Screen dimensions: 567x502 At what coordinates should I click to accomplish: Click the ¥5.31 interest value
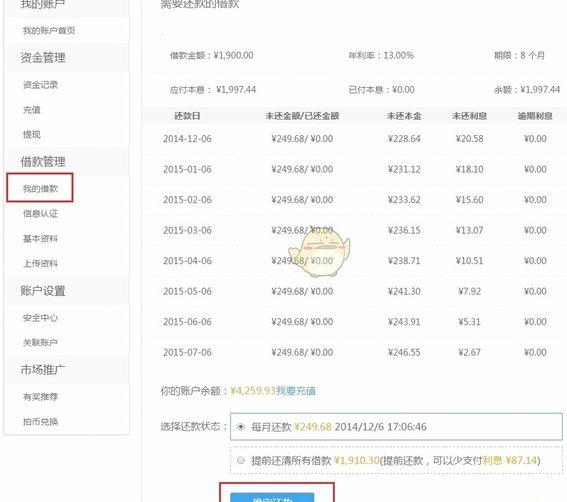(469, 322)
